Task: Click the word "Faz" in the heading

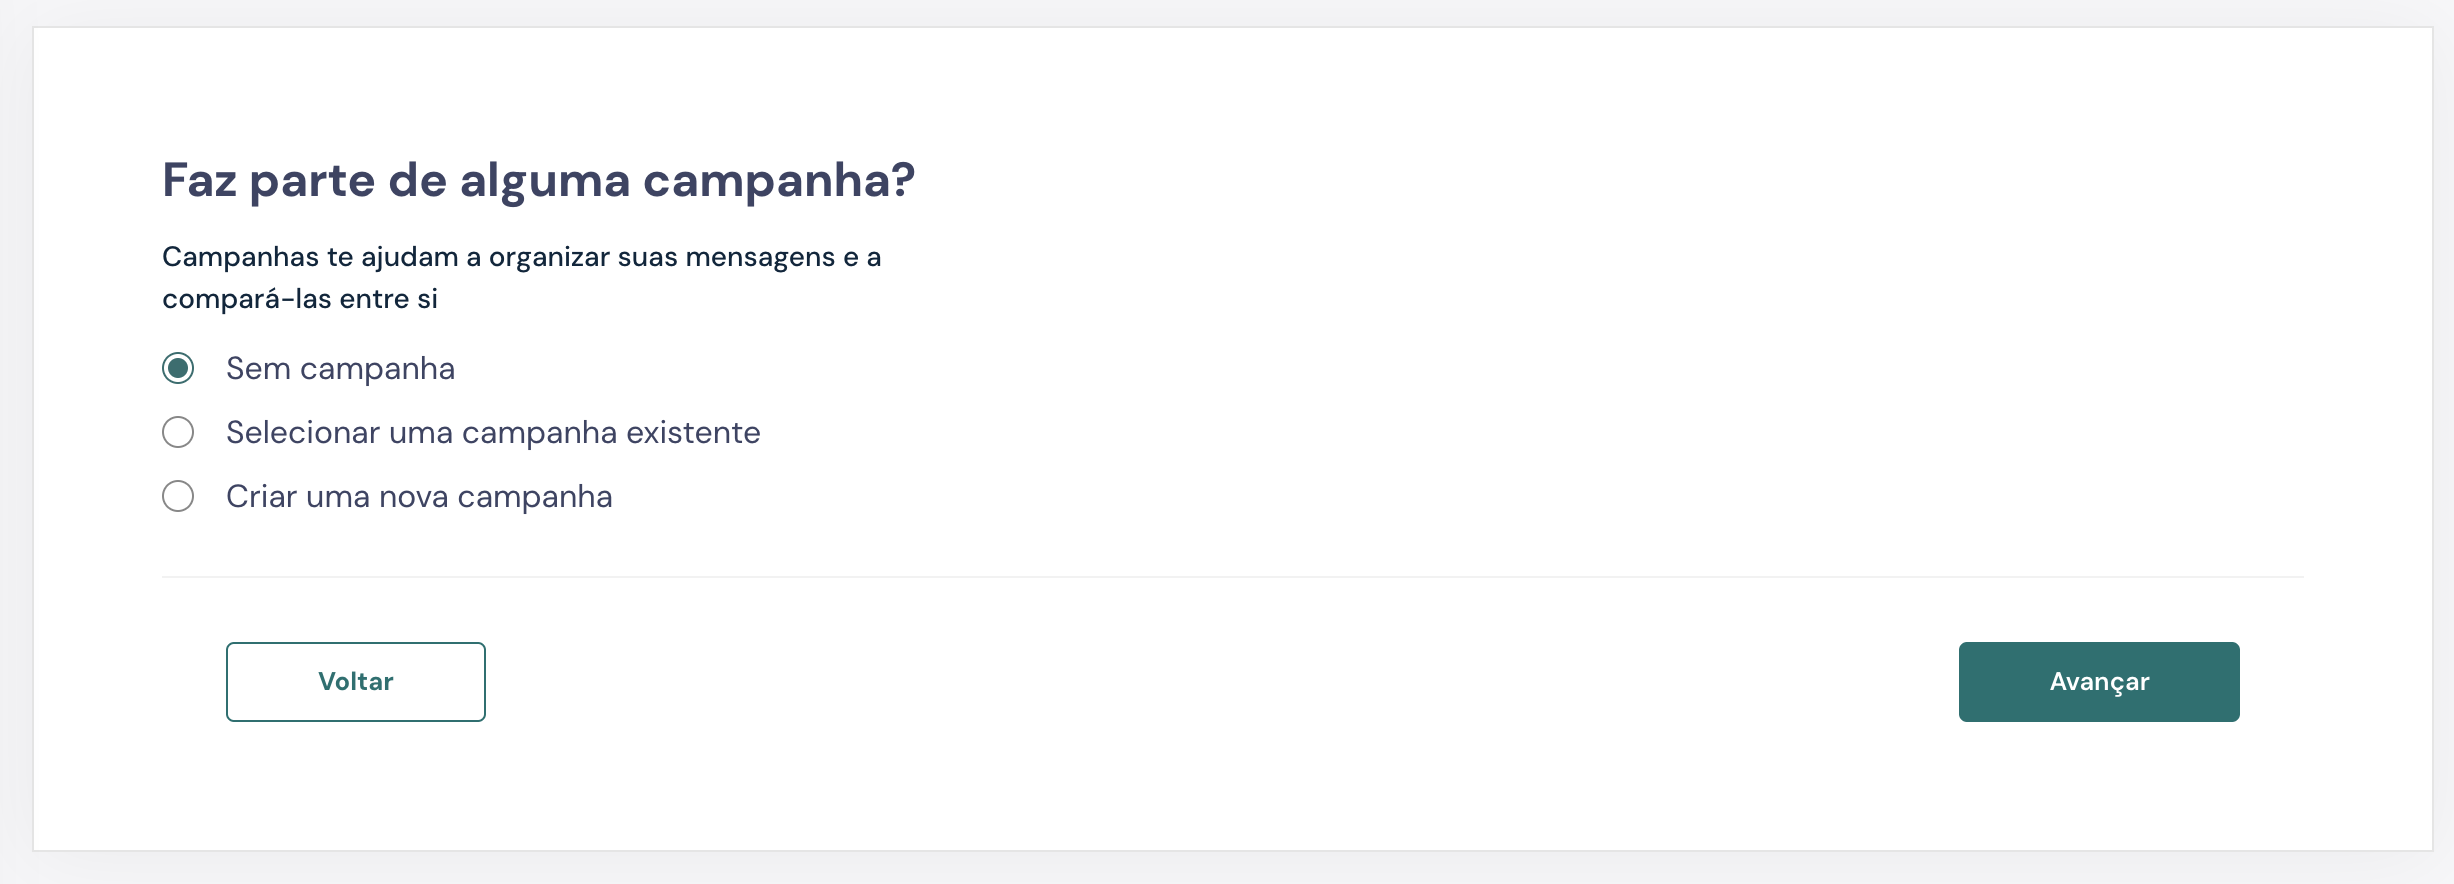Action: coord(199,181)
